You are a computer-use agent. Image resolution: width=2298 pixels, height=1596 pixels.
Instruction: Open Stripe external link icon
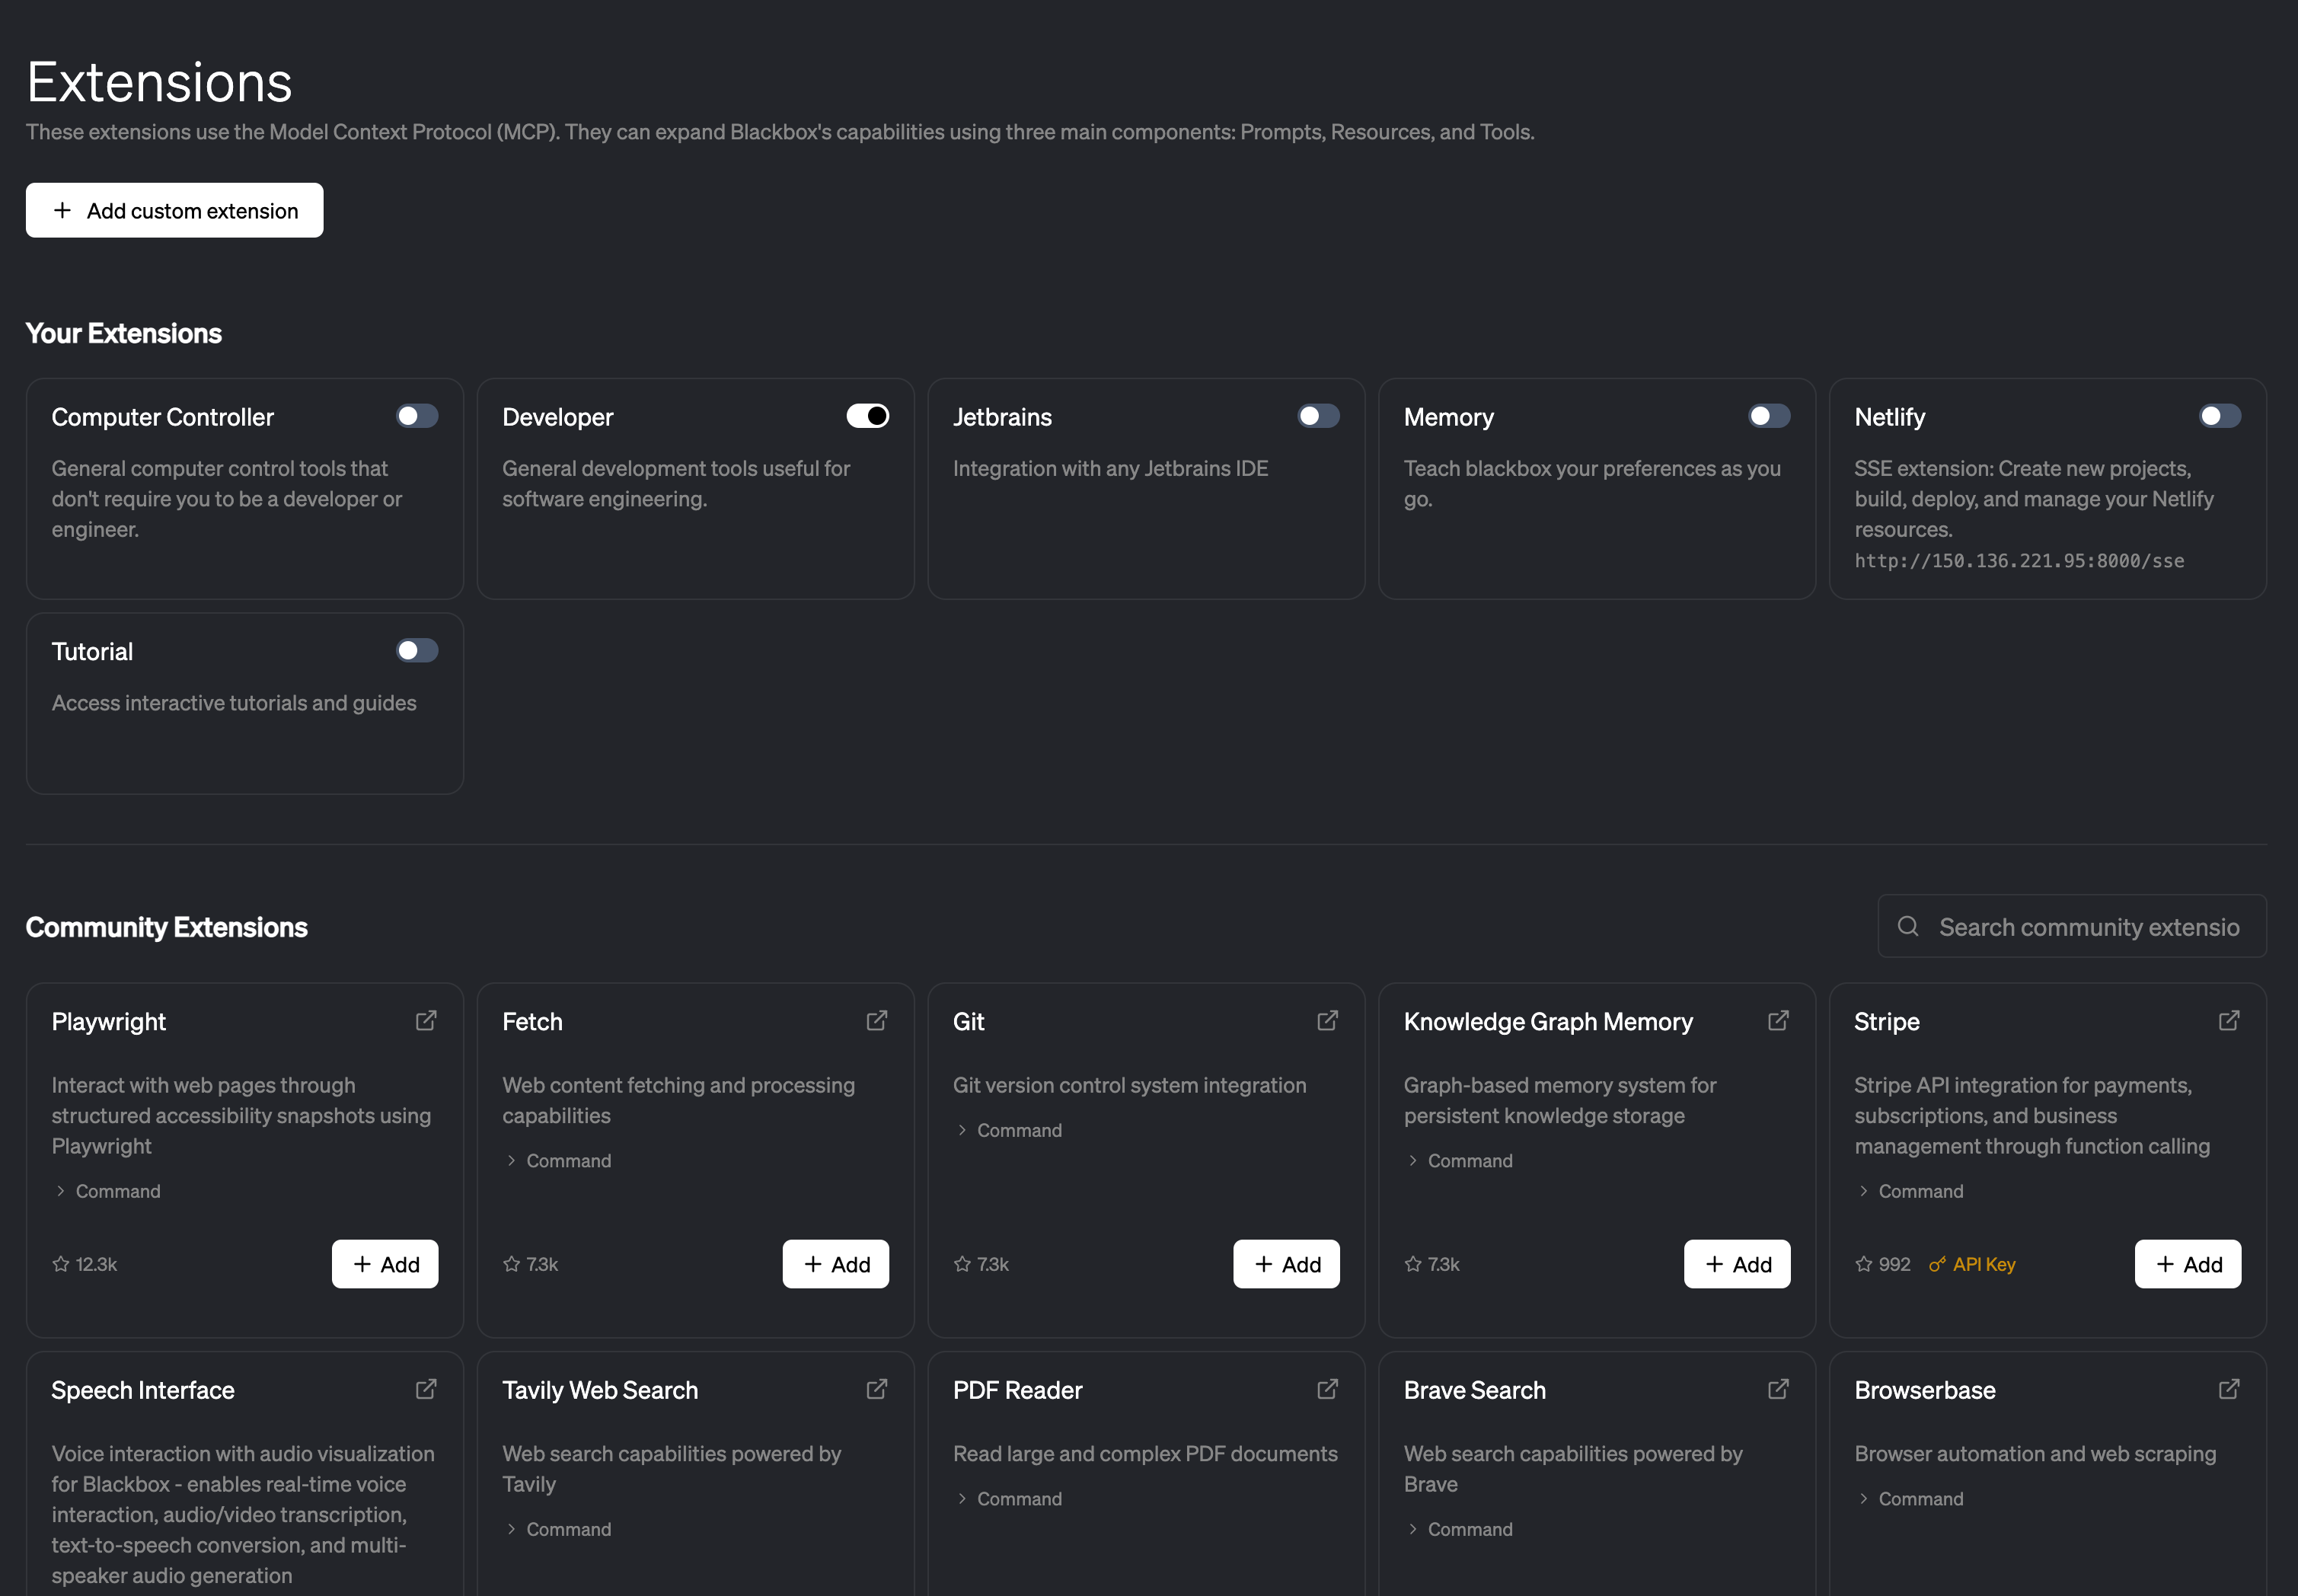coord(2229,1020)
